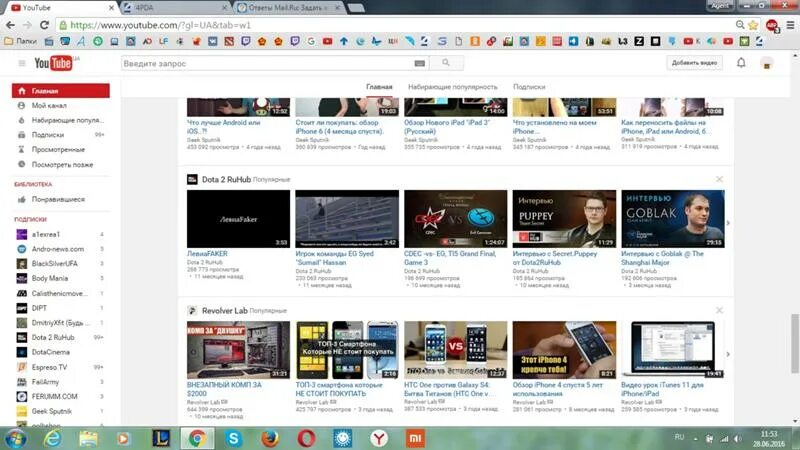Open the notifications bell
The width and height of the screenshot is (800, 450).
(x=741, y=63)
